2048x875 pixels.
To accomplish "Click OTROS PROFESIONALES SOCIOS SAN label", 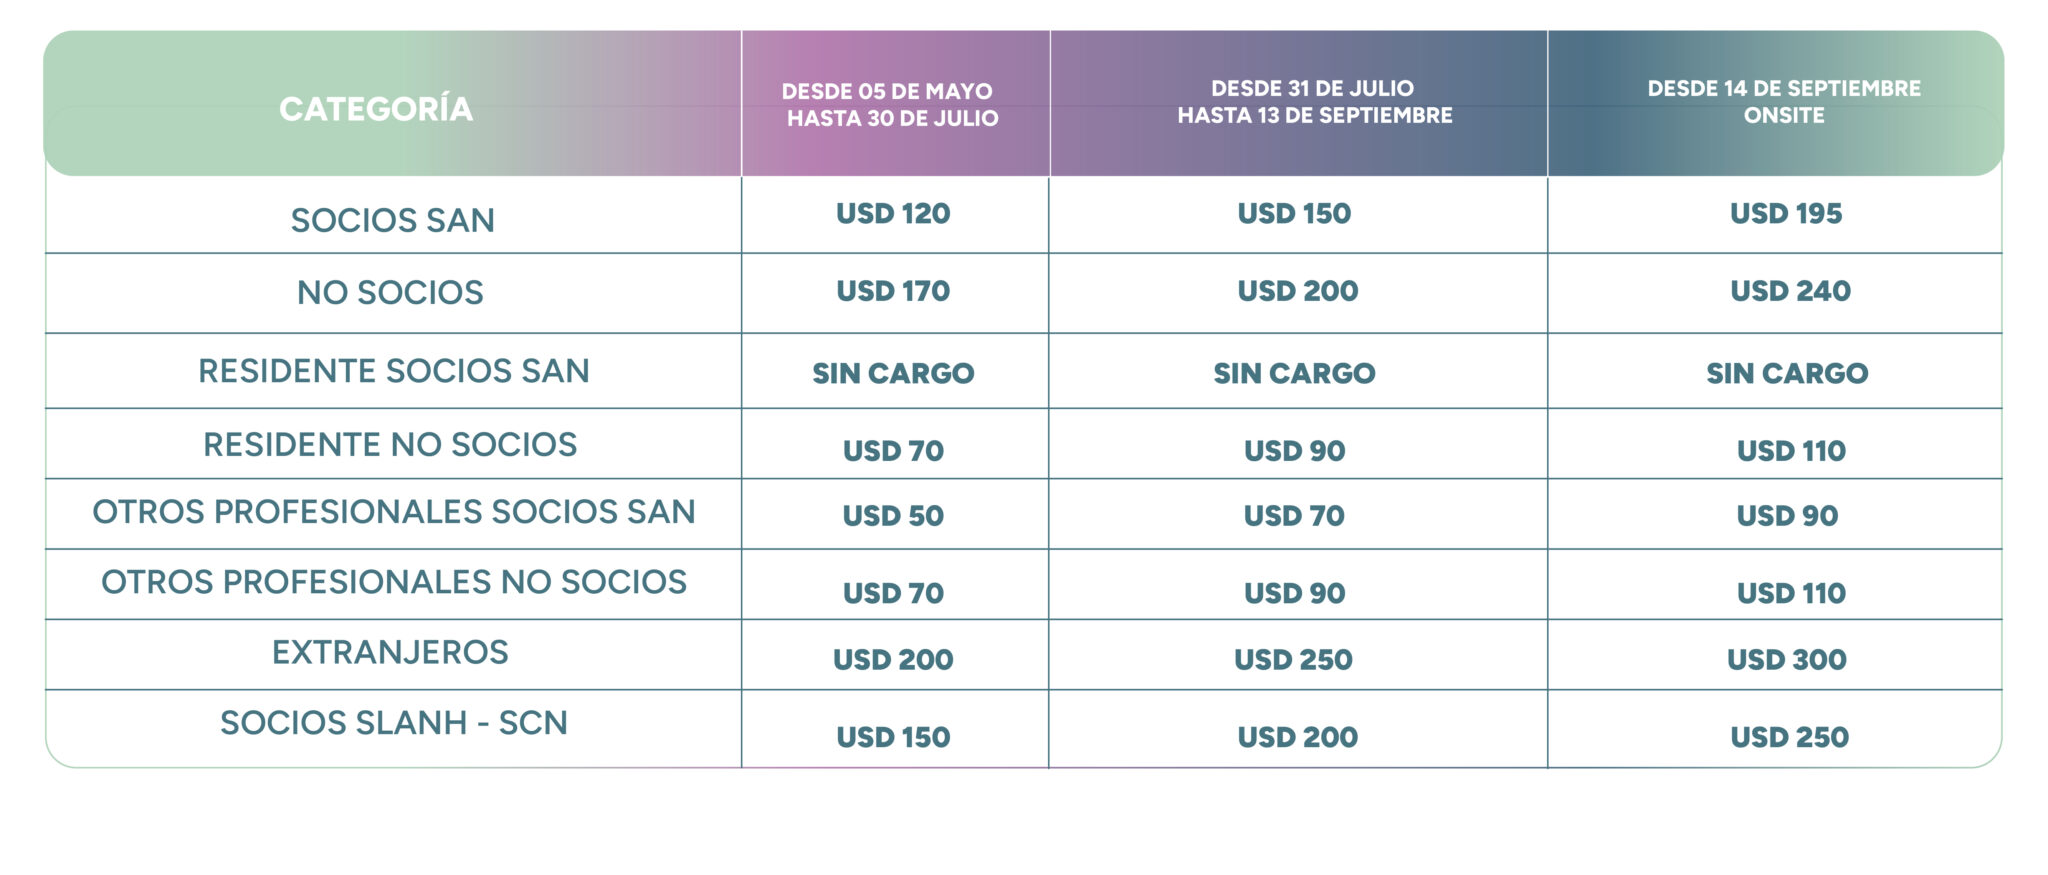I will pyautogui.click(x=394, y=511).
